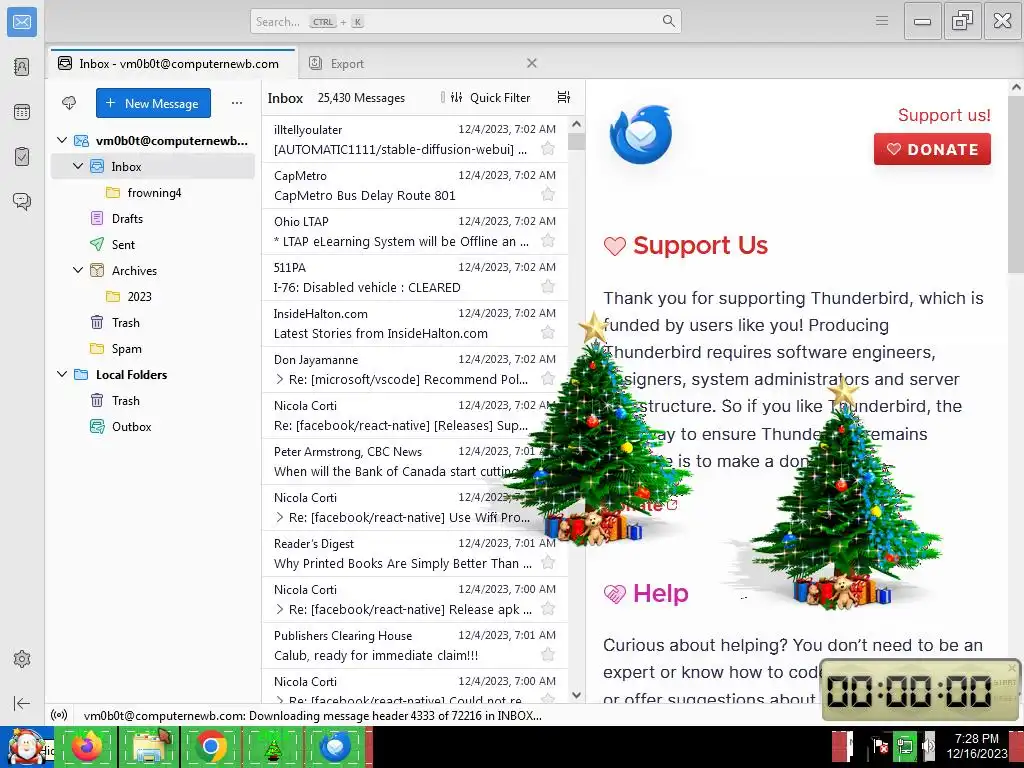Viewport: 1024px width, 768px height.
Task: Collapse the Local Folders tree
Action: (x=62, y=374)
